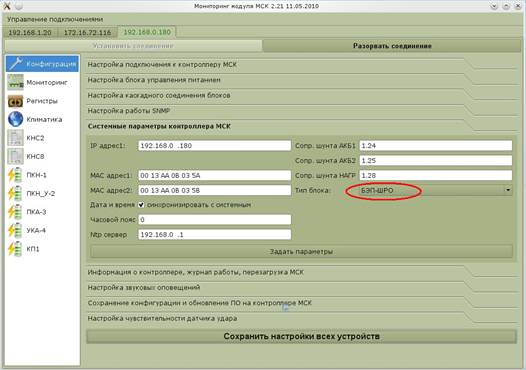Open the Климатика globe icon
526x370 pixels.
[15, 119]
